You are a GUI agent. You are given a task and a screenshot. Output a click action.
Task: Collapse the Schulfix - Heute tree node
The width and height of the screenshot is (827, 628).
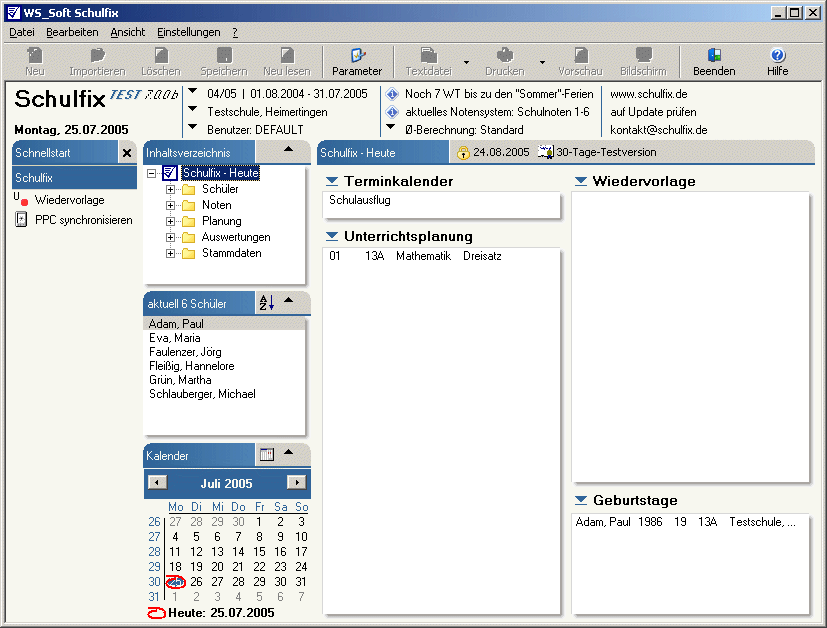click(x=152, y=173)
